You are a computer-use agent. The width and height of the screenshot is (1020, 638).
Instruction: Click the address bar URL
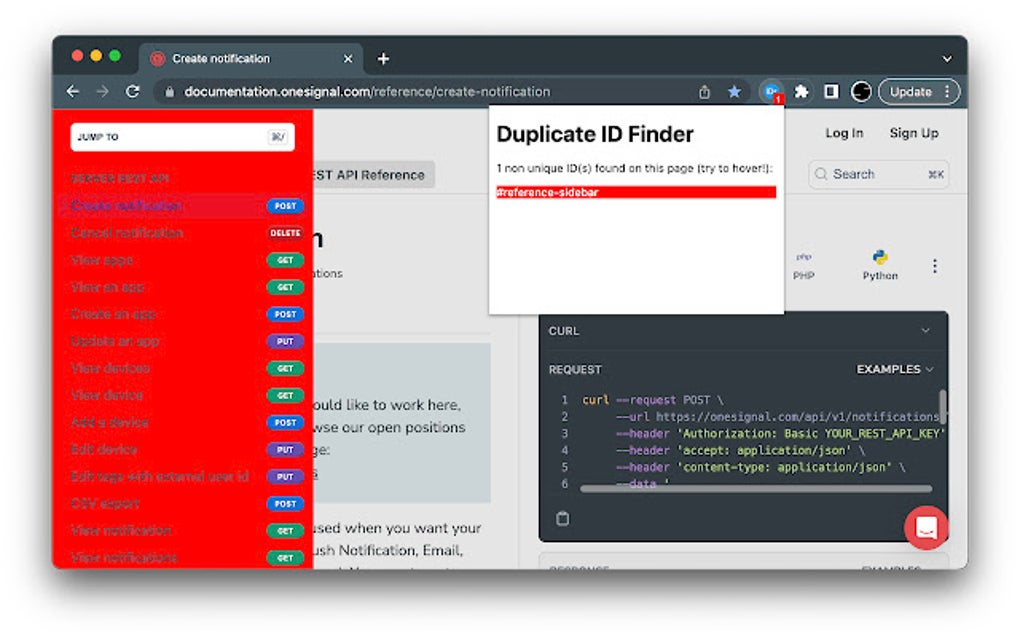367,92
